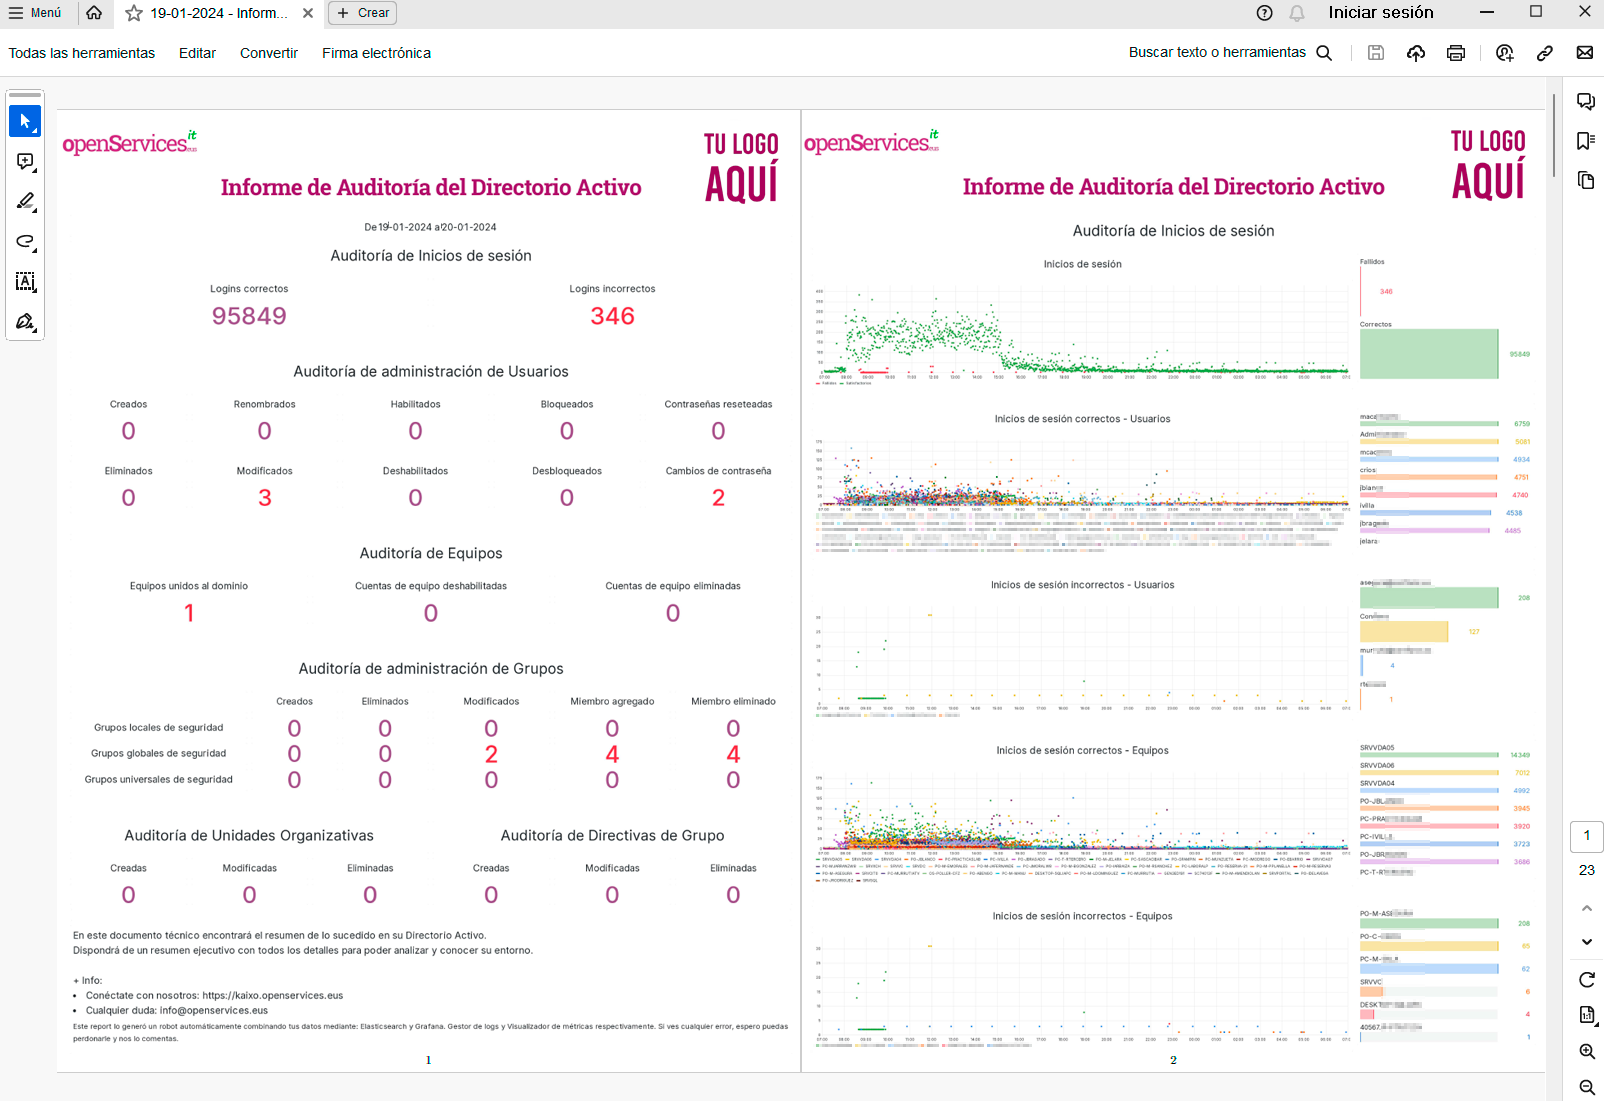Open Firma electrónica tab
The height and width of the screenshot is (1101, 1604).
click(x=376, y=53)
